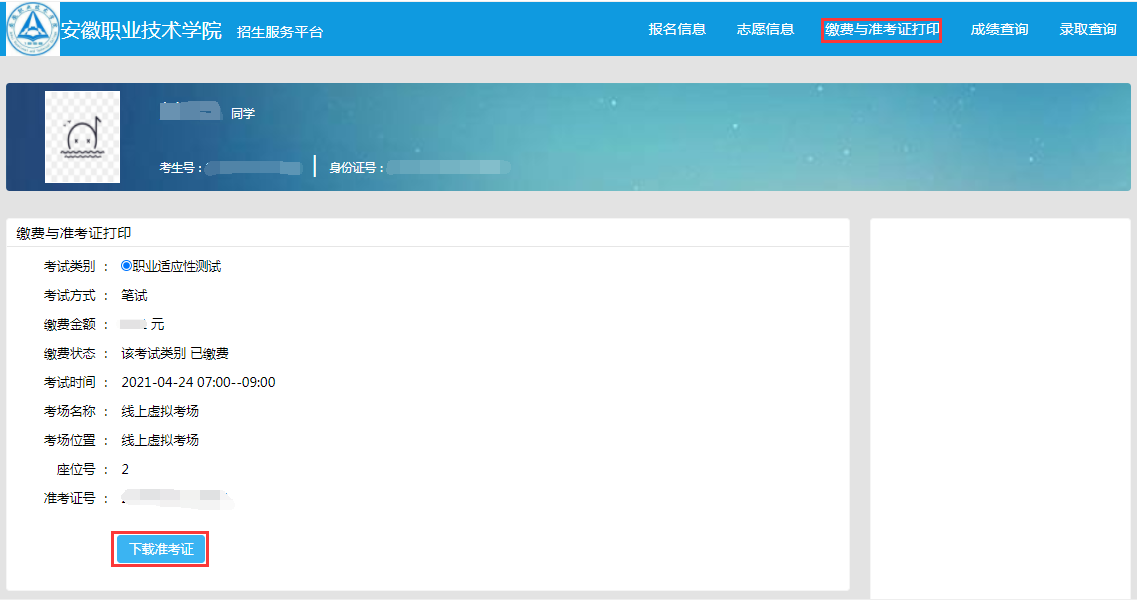Click the college logo icon

pos(32,29)
